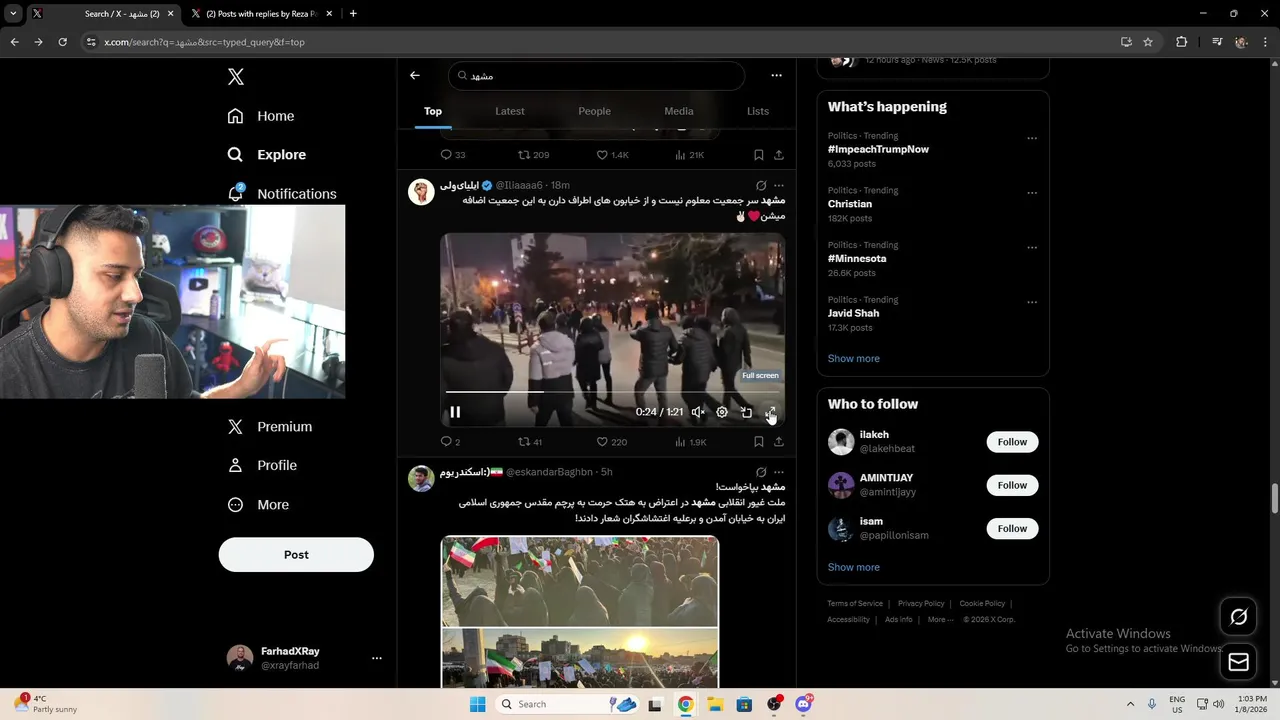1280x720 pixels.
Task: Switch to the Lists tab
Action: click(758, 111)
